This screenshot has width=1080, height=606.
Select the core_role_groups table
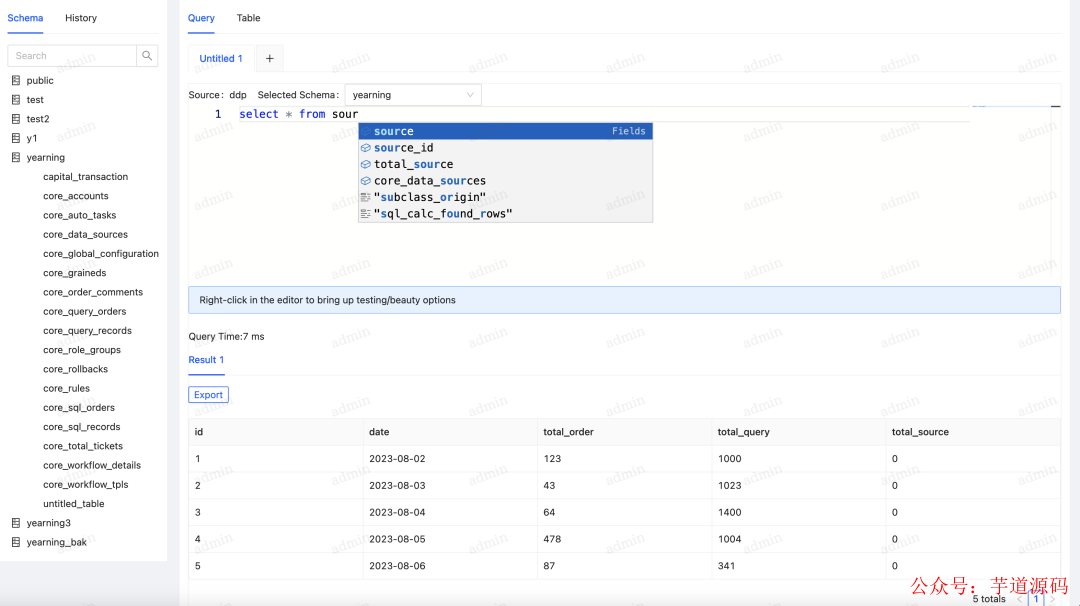[x=82, y=351]
